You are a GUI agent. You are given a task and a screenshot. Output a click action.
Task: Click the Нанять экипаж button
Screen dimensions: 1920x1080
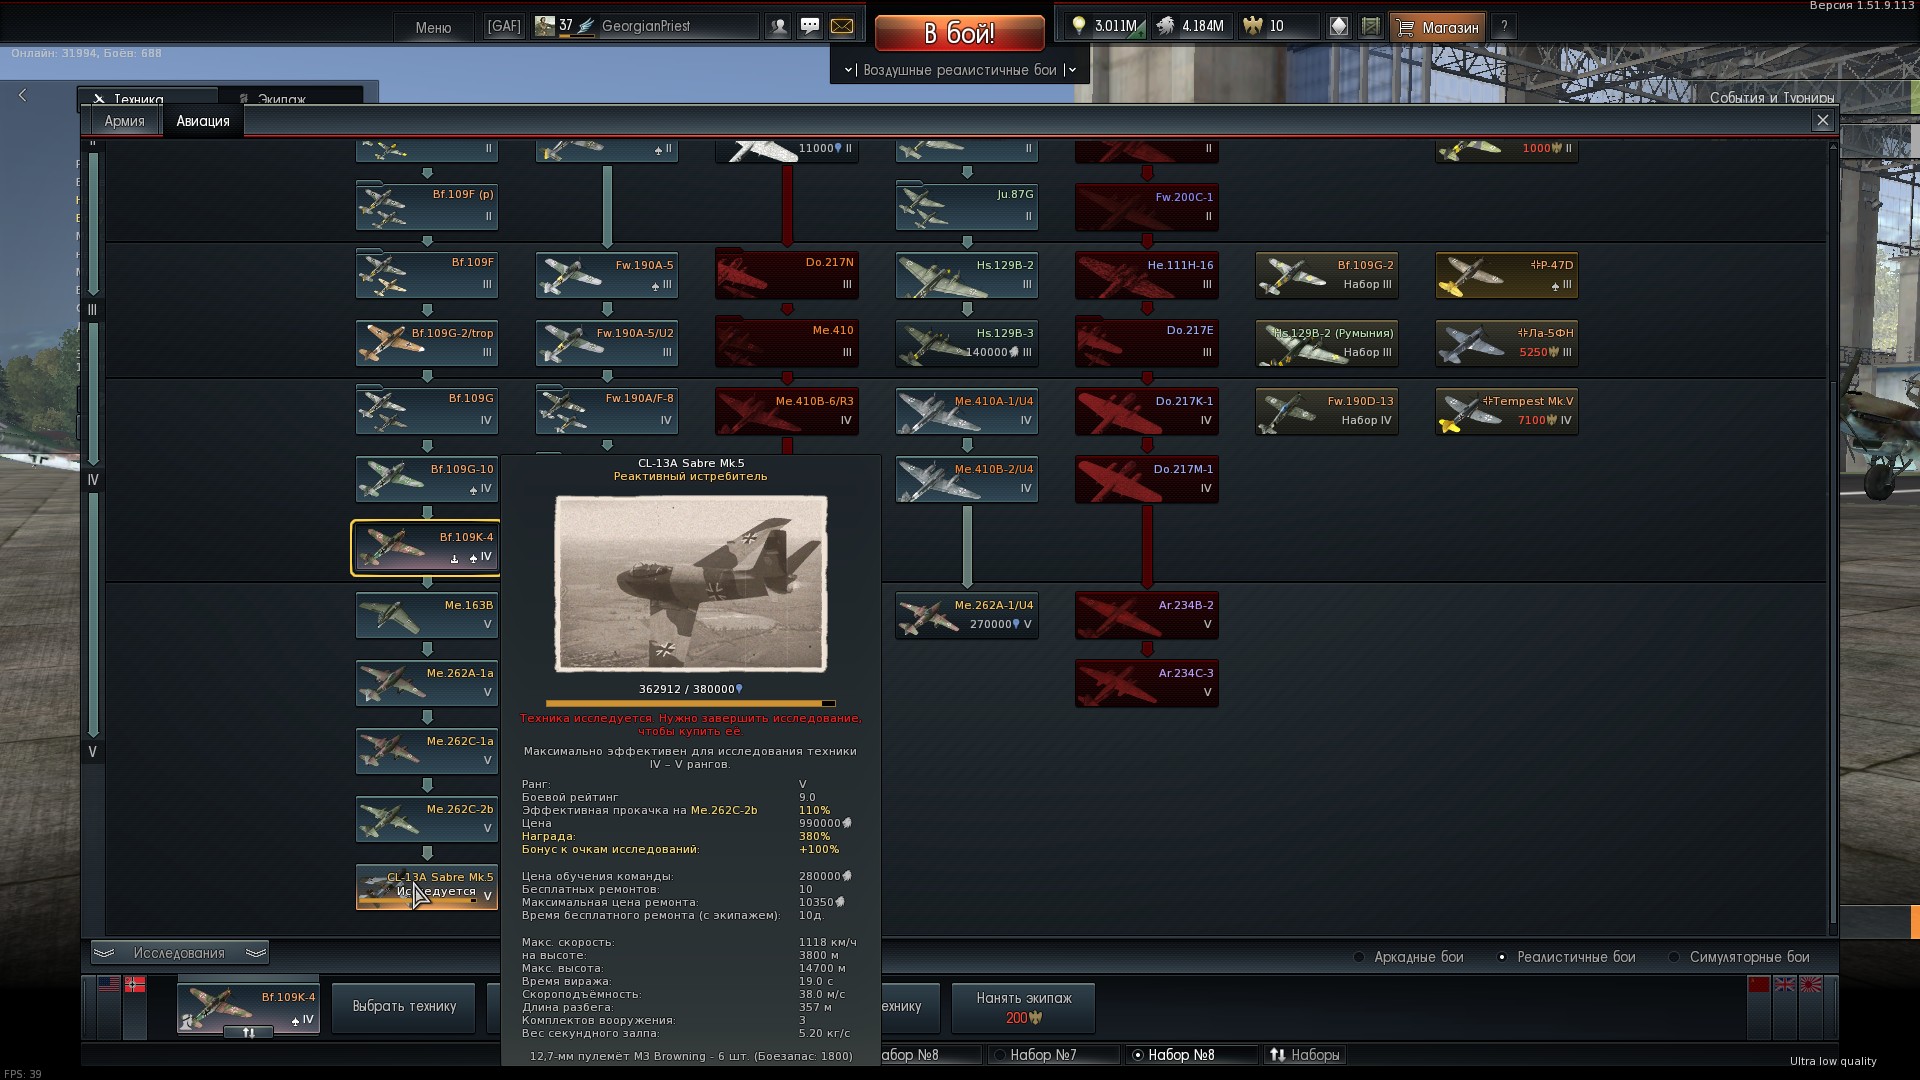tap(1023, 1007)
